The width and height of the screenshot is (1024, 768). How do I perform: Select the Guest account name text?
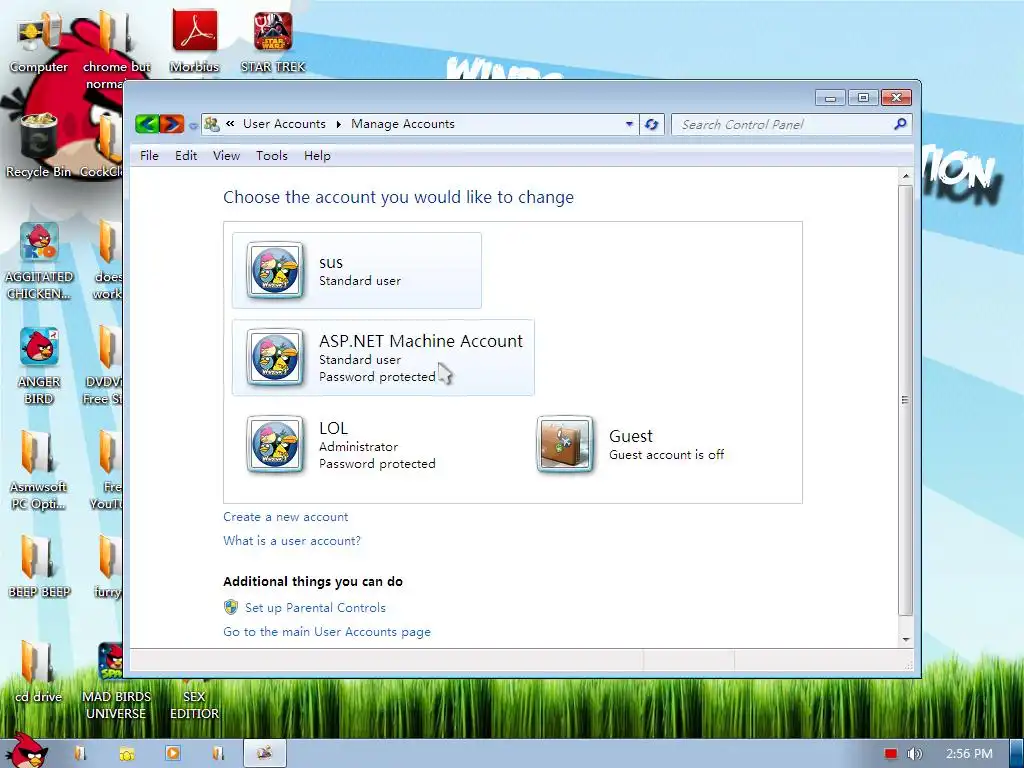tap(631, 436)
